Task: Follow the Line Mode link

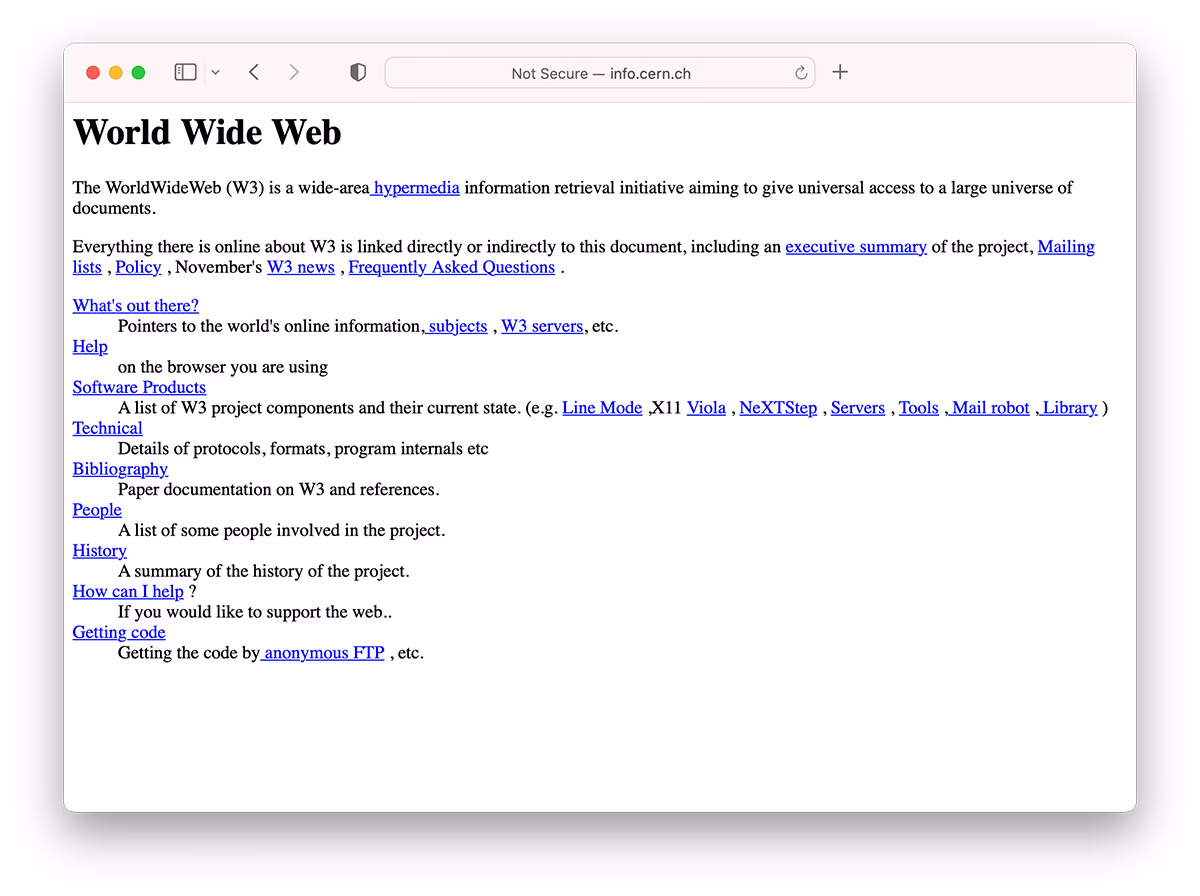Action: point(602,408)
